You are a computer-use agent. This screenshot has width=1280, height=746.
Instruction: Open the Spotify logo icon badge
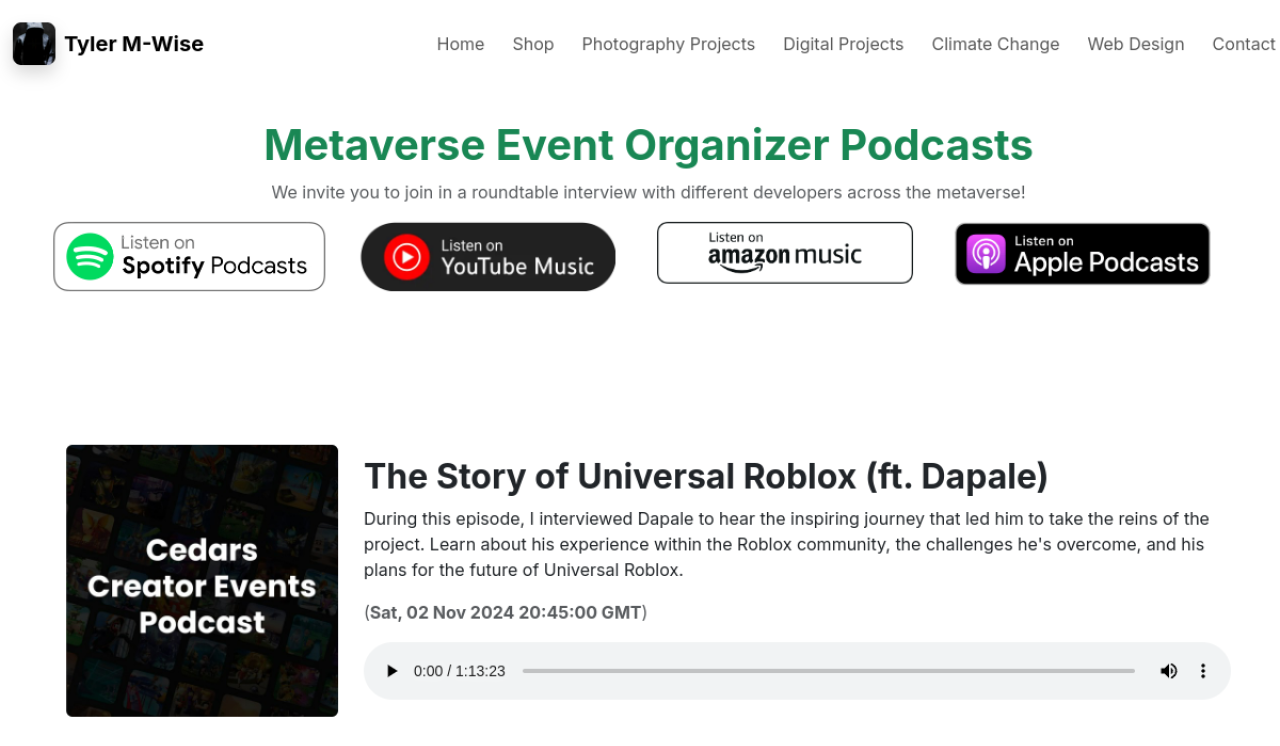[90, 257]
